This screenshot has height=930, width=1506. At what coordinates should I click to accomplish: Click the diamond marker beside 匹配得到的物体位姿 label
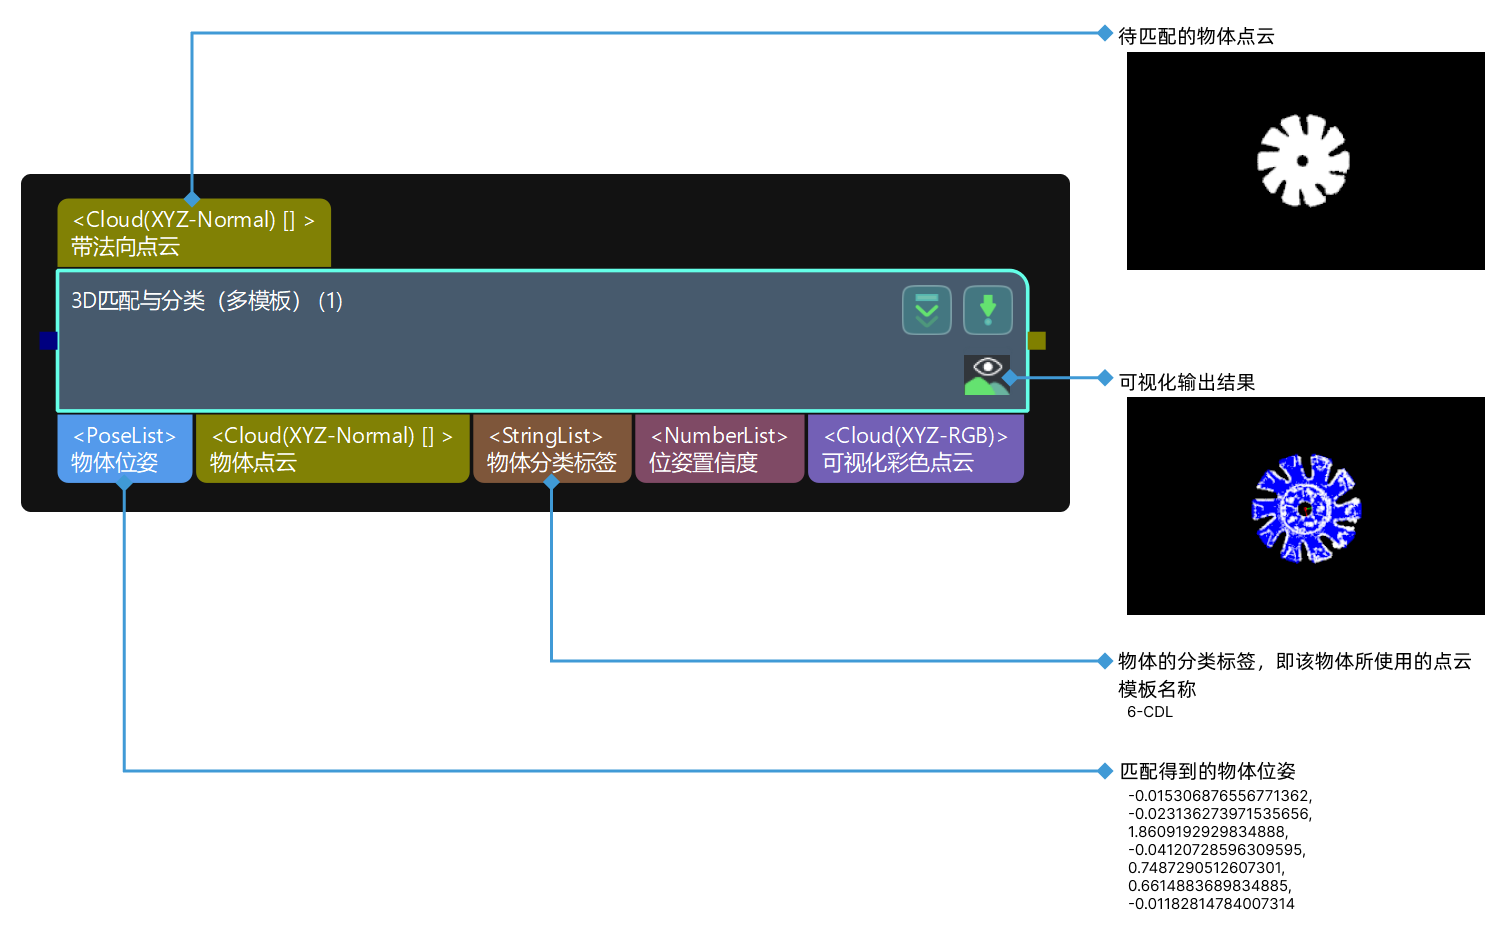click(x=1105, y=771)
